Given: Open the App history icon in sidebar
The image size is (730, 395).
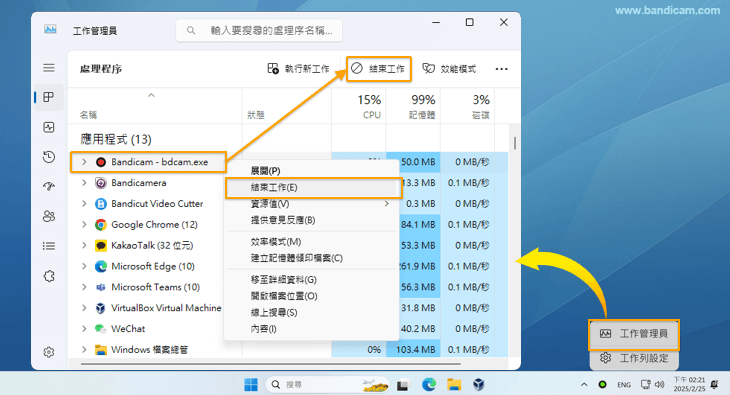Looking at the screenshot, I should (49, 157).
